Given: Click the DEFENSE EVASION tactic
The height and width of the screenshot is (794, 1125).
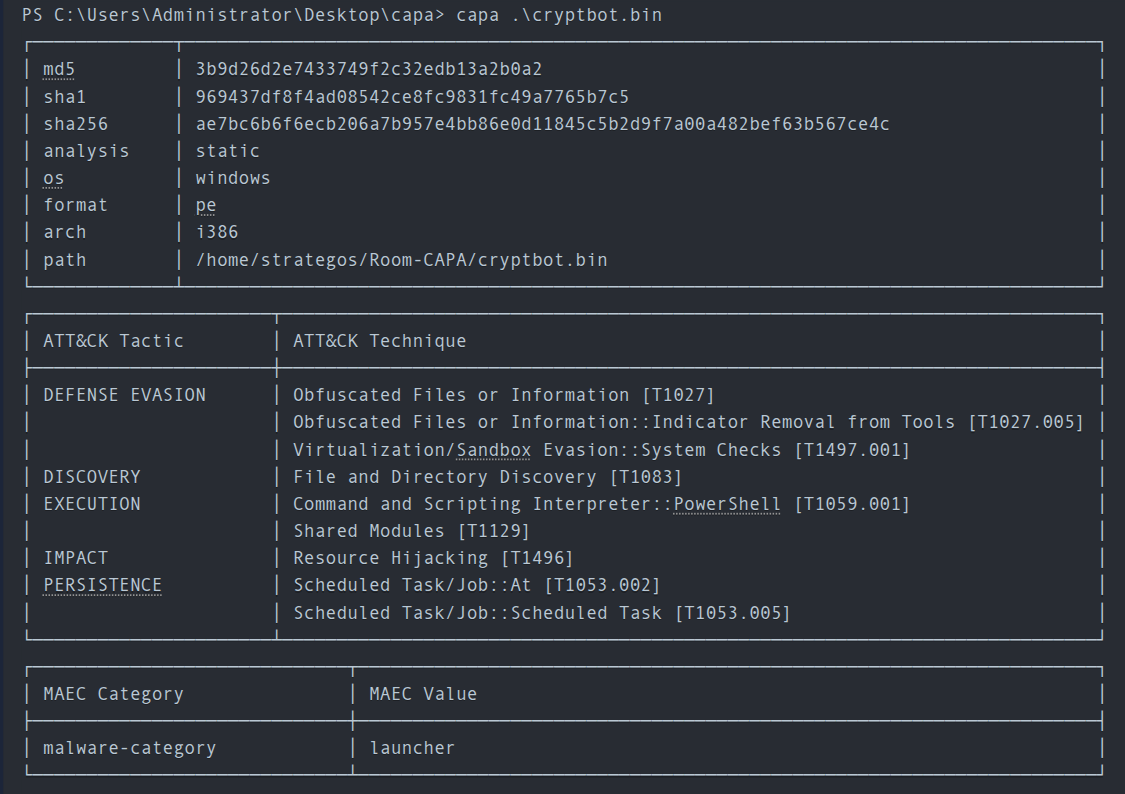Looking at the screenshot, I should 124,395.
